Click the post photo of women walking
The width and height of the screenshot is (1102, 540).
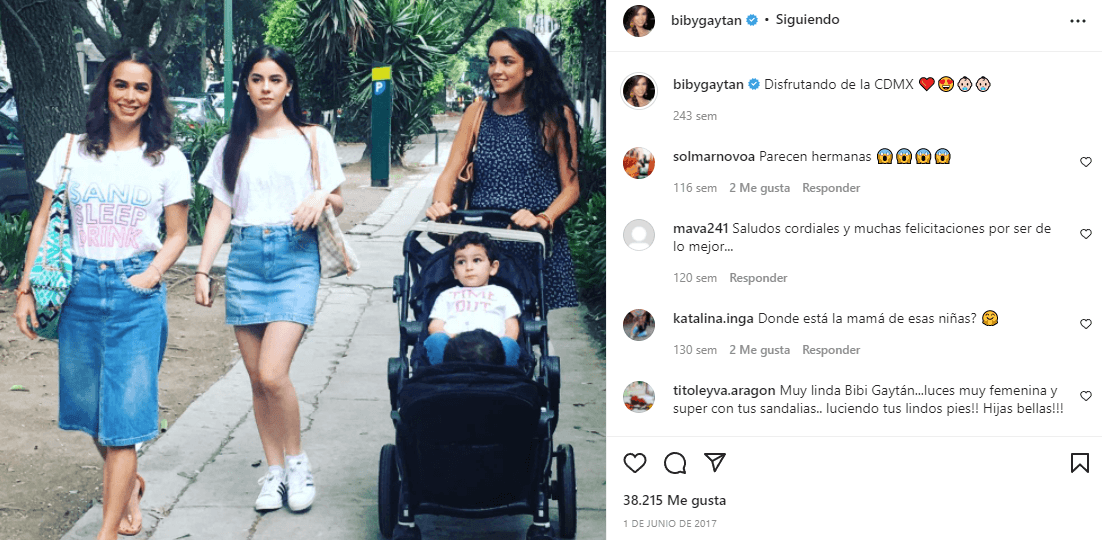[303, 270]
